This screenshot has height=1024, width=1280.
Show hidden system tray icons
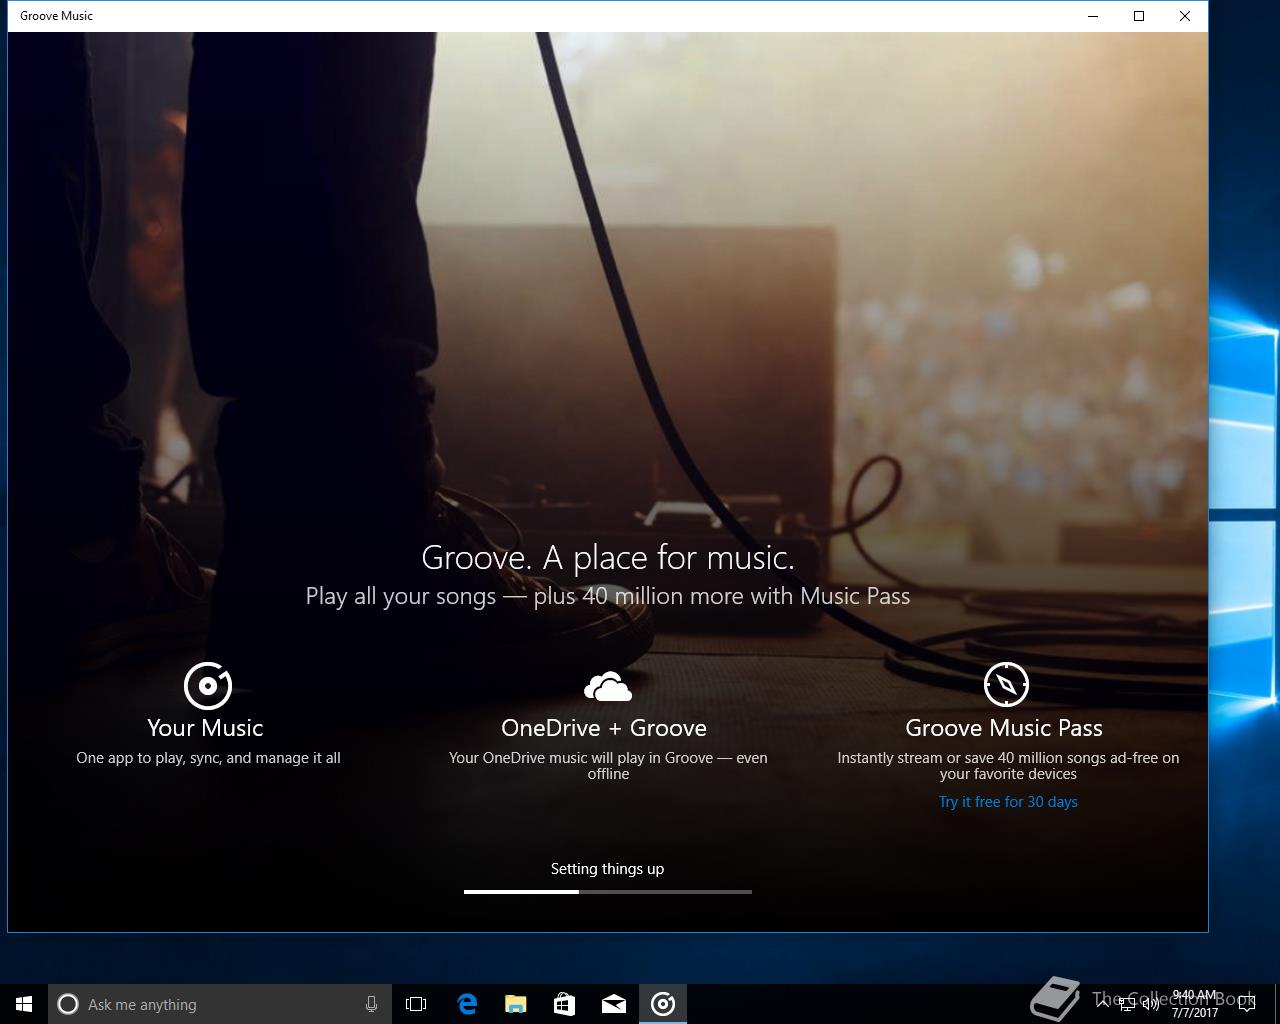click(1103, 1002)
